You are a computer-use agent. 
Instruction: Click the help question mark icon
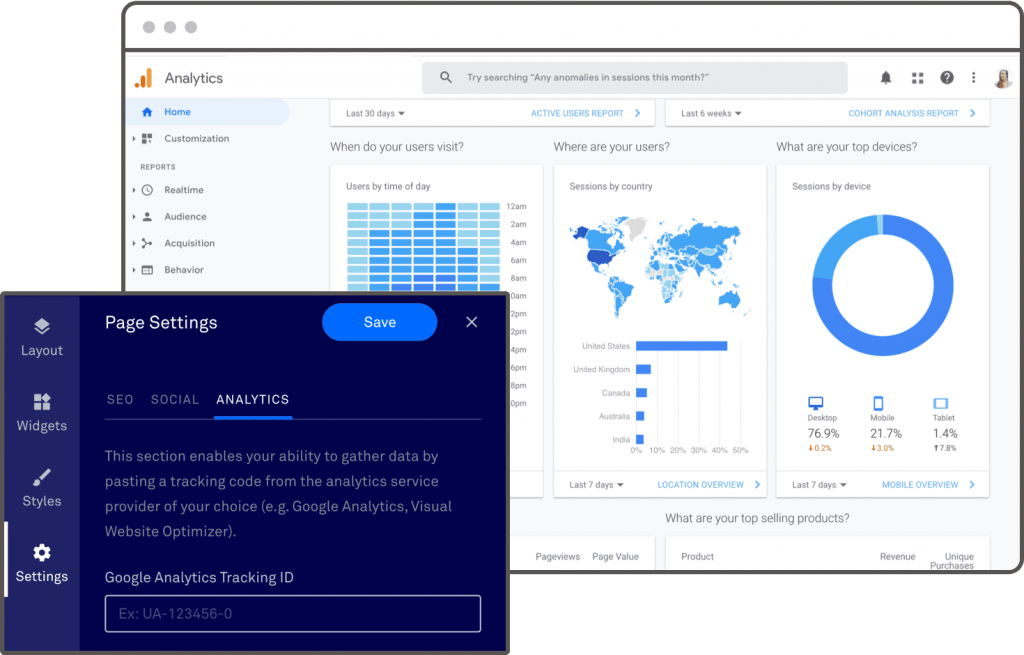pos(946,78)
